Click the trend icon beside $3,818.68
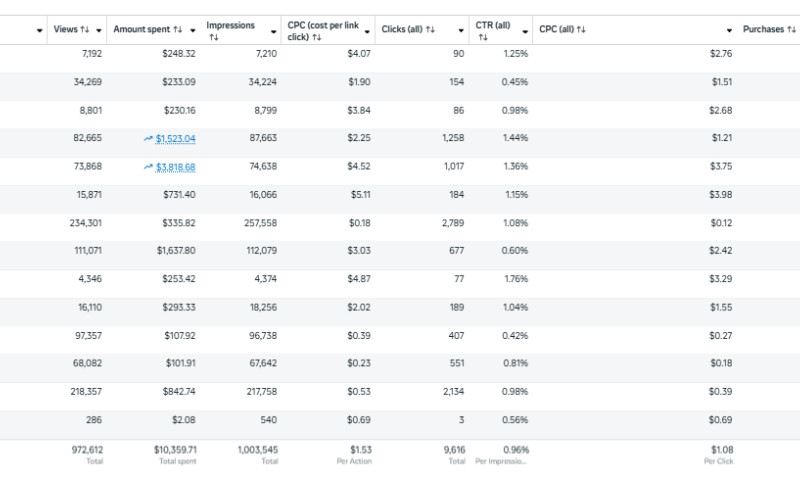This screenshot has height=480, width=800. (x=148, y=167)
